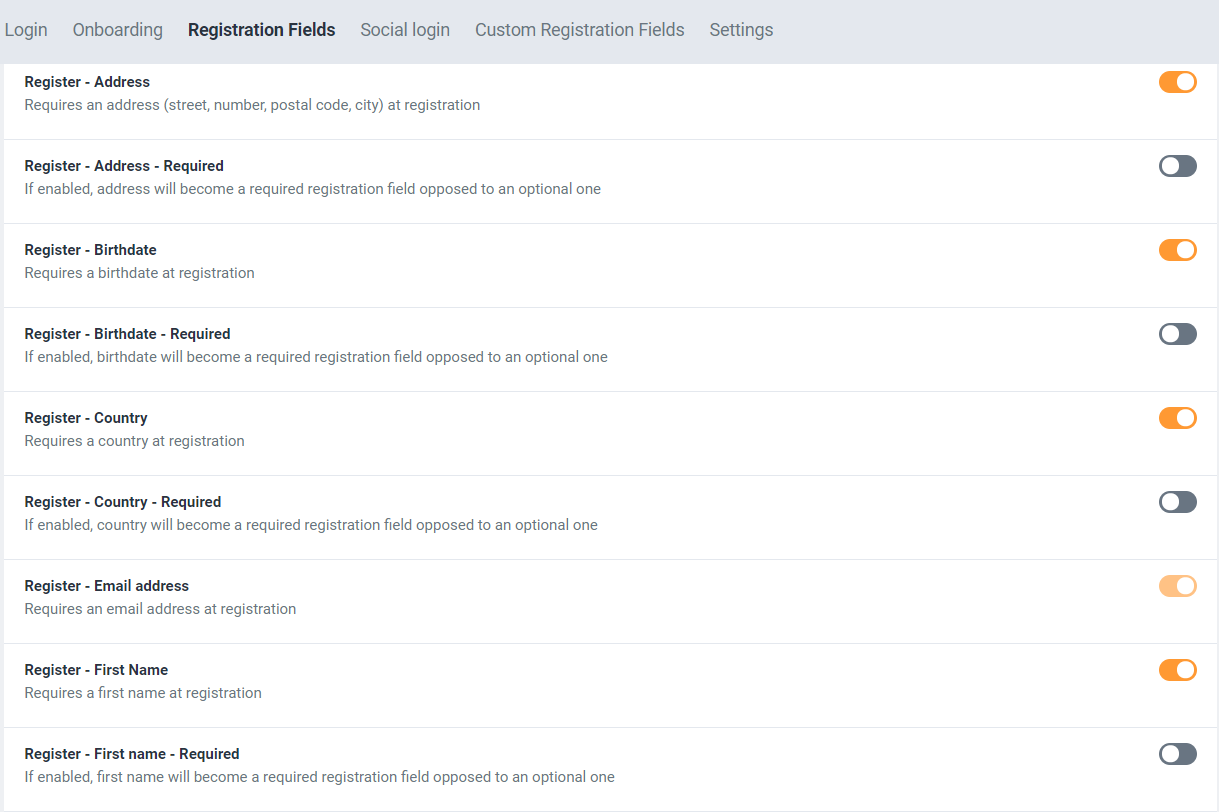1219x812 pixels.
Task: Click the 'Register - Birthdate' setting title
Action: tap(90, 250)
